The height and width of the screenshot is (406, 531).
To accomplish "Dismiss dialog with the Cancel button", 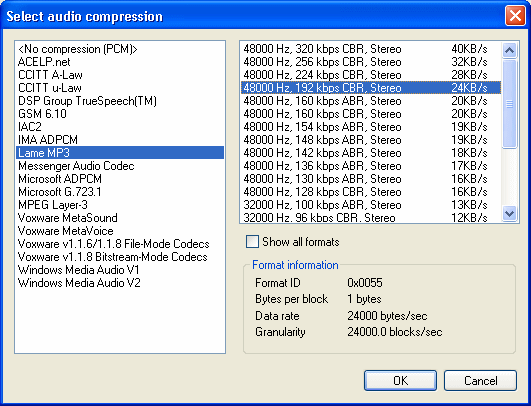I will click(480, 380).
